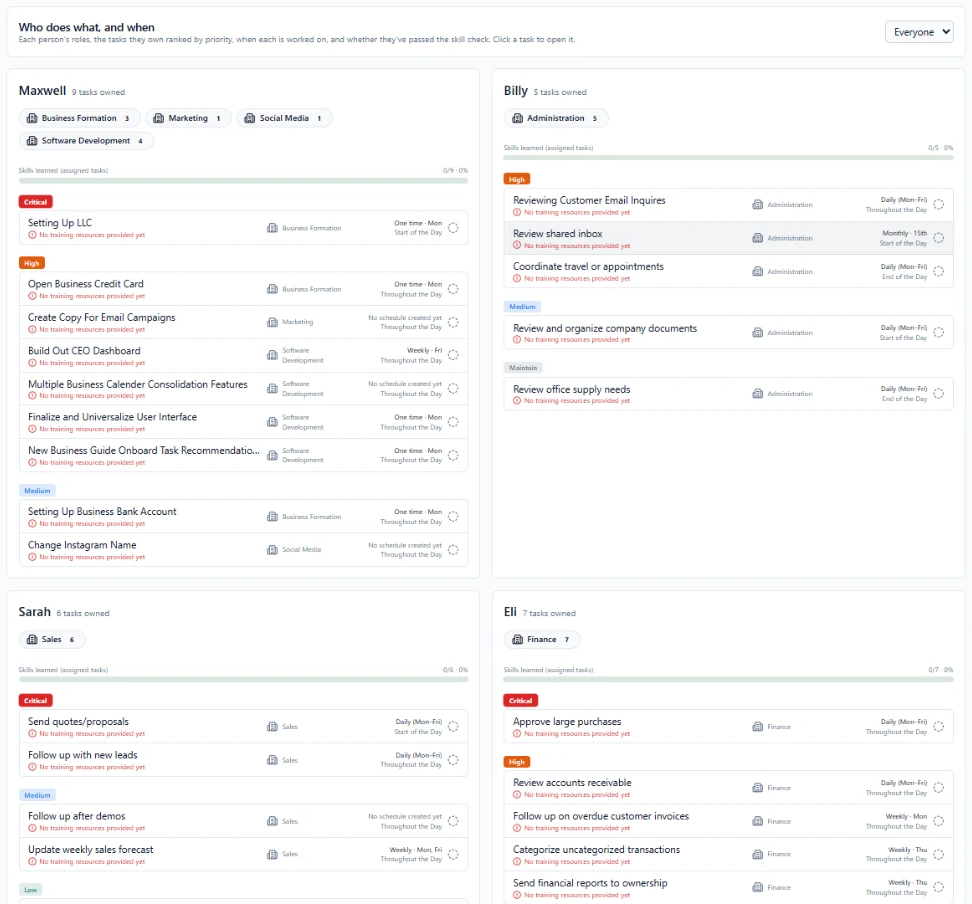Toggle skill check circle for Open Business Credit Card

coord(453,289)
